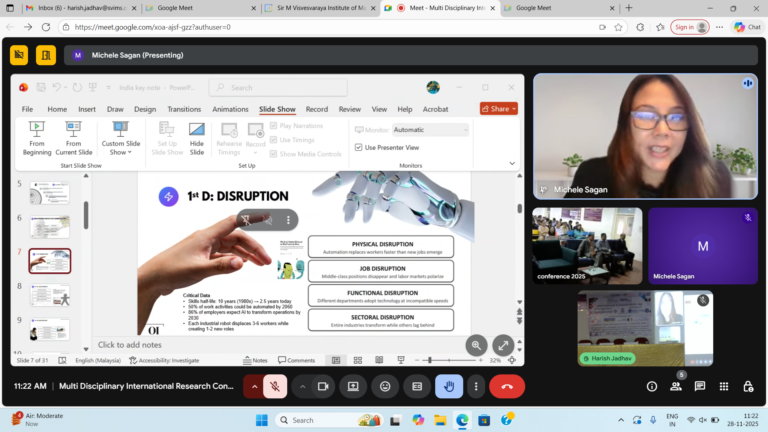The height and width of the screenshot is (432, 768).
Task: Show the people participants panel
Action: 676,386
